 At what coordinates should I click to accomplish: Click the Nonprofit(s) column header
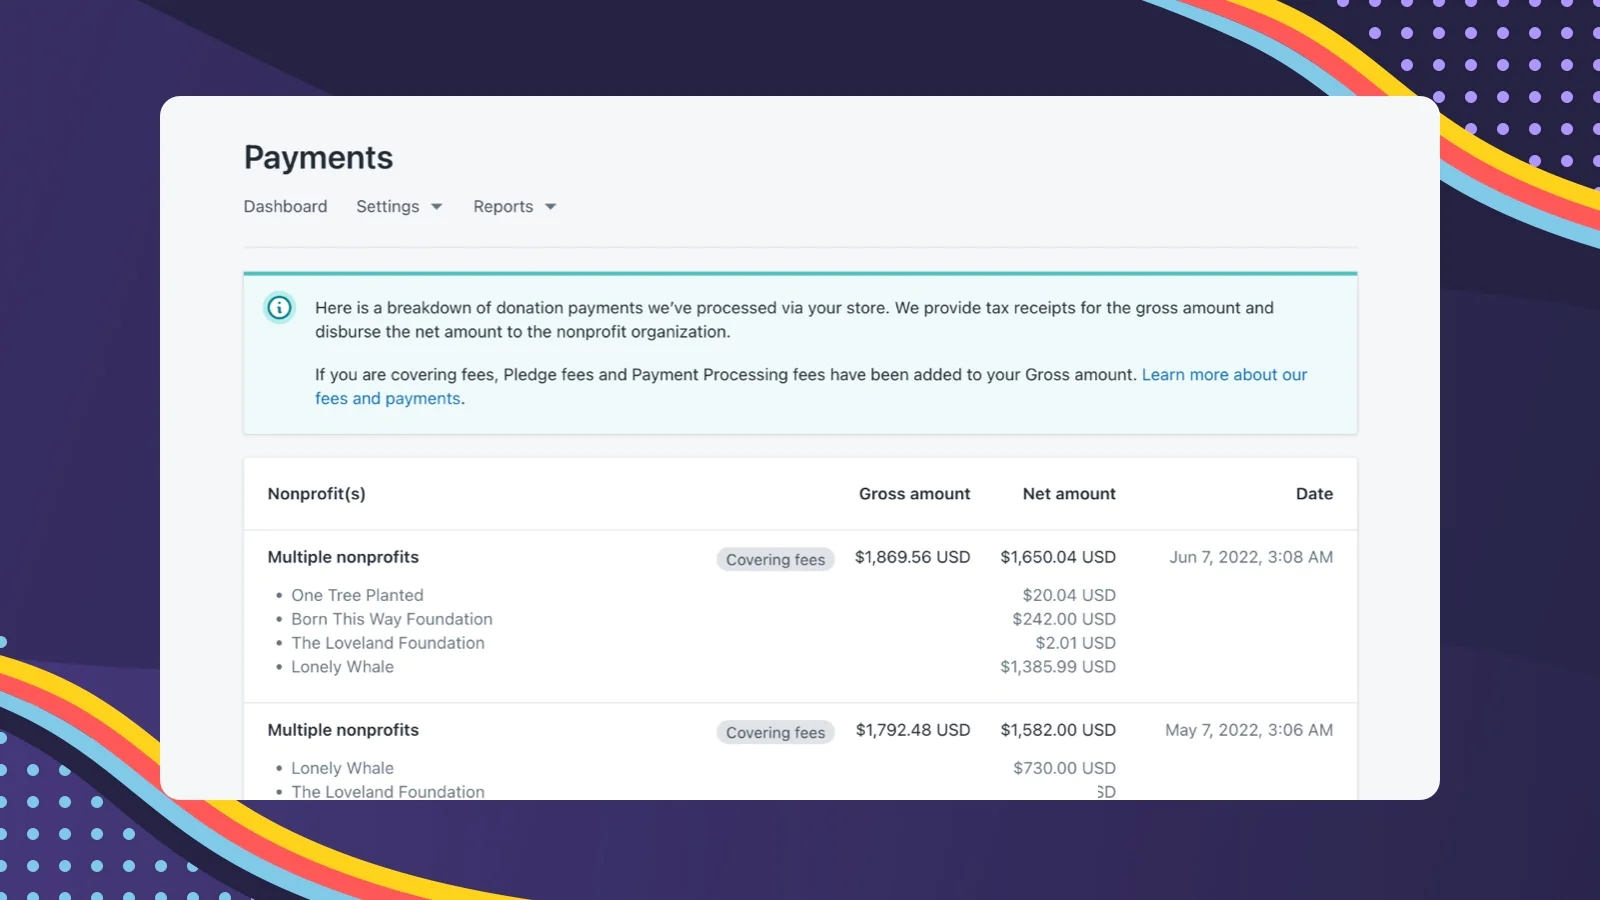[316, 494]
